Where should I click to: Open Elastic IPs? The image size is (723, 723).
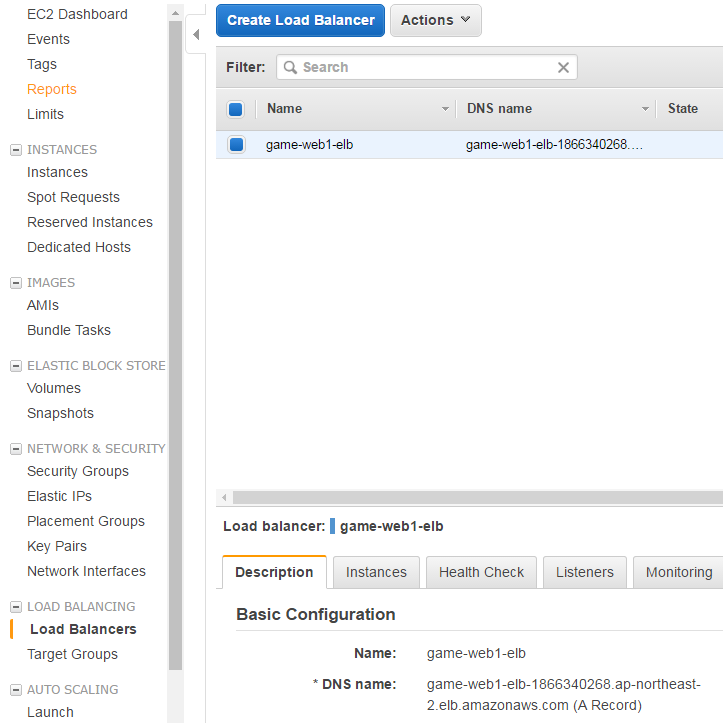(59, 496)
